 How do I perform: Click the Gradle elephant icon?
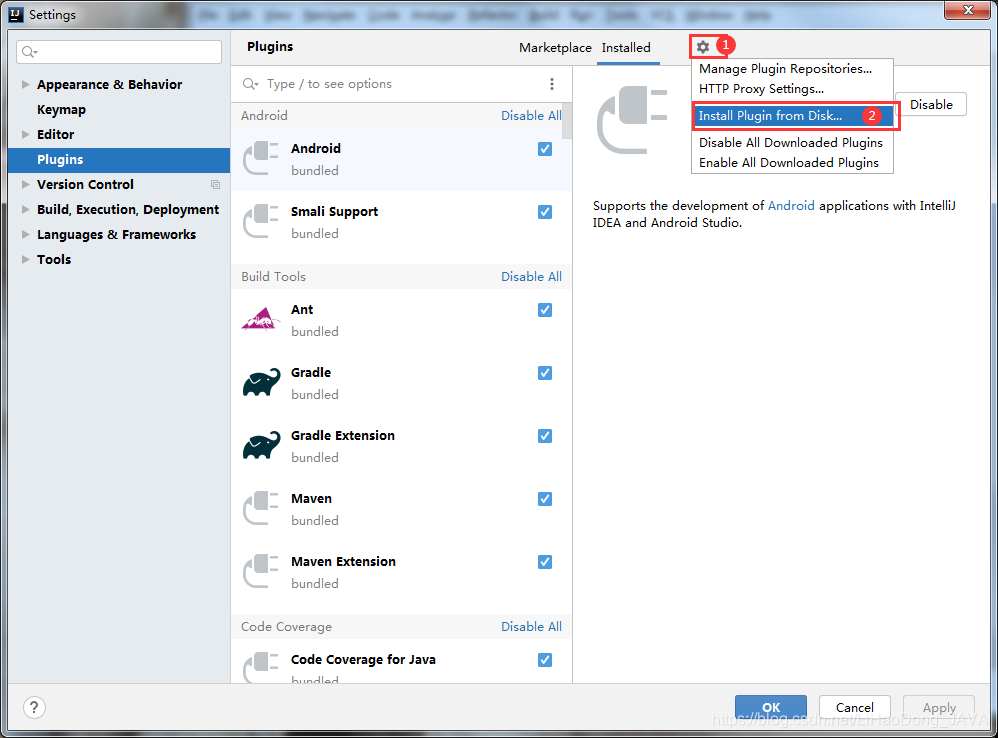(x=261, y=382)
